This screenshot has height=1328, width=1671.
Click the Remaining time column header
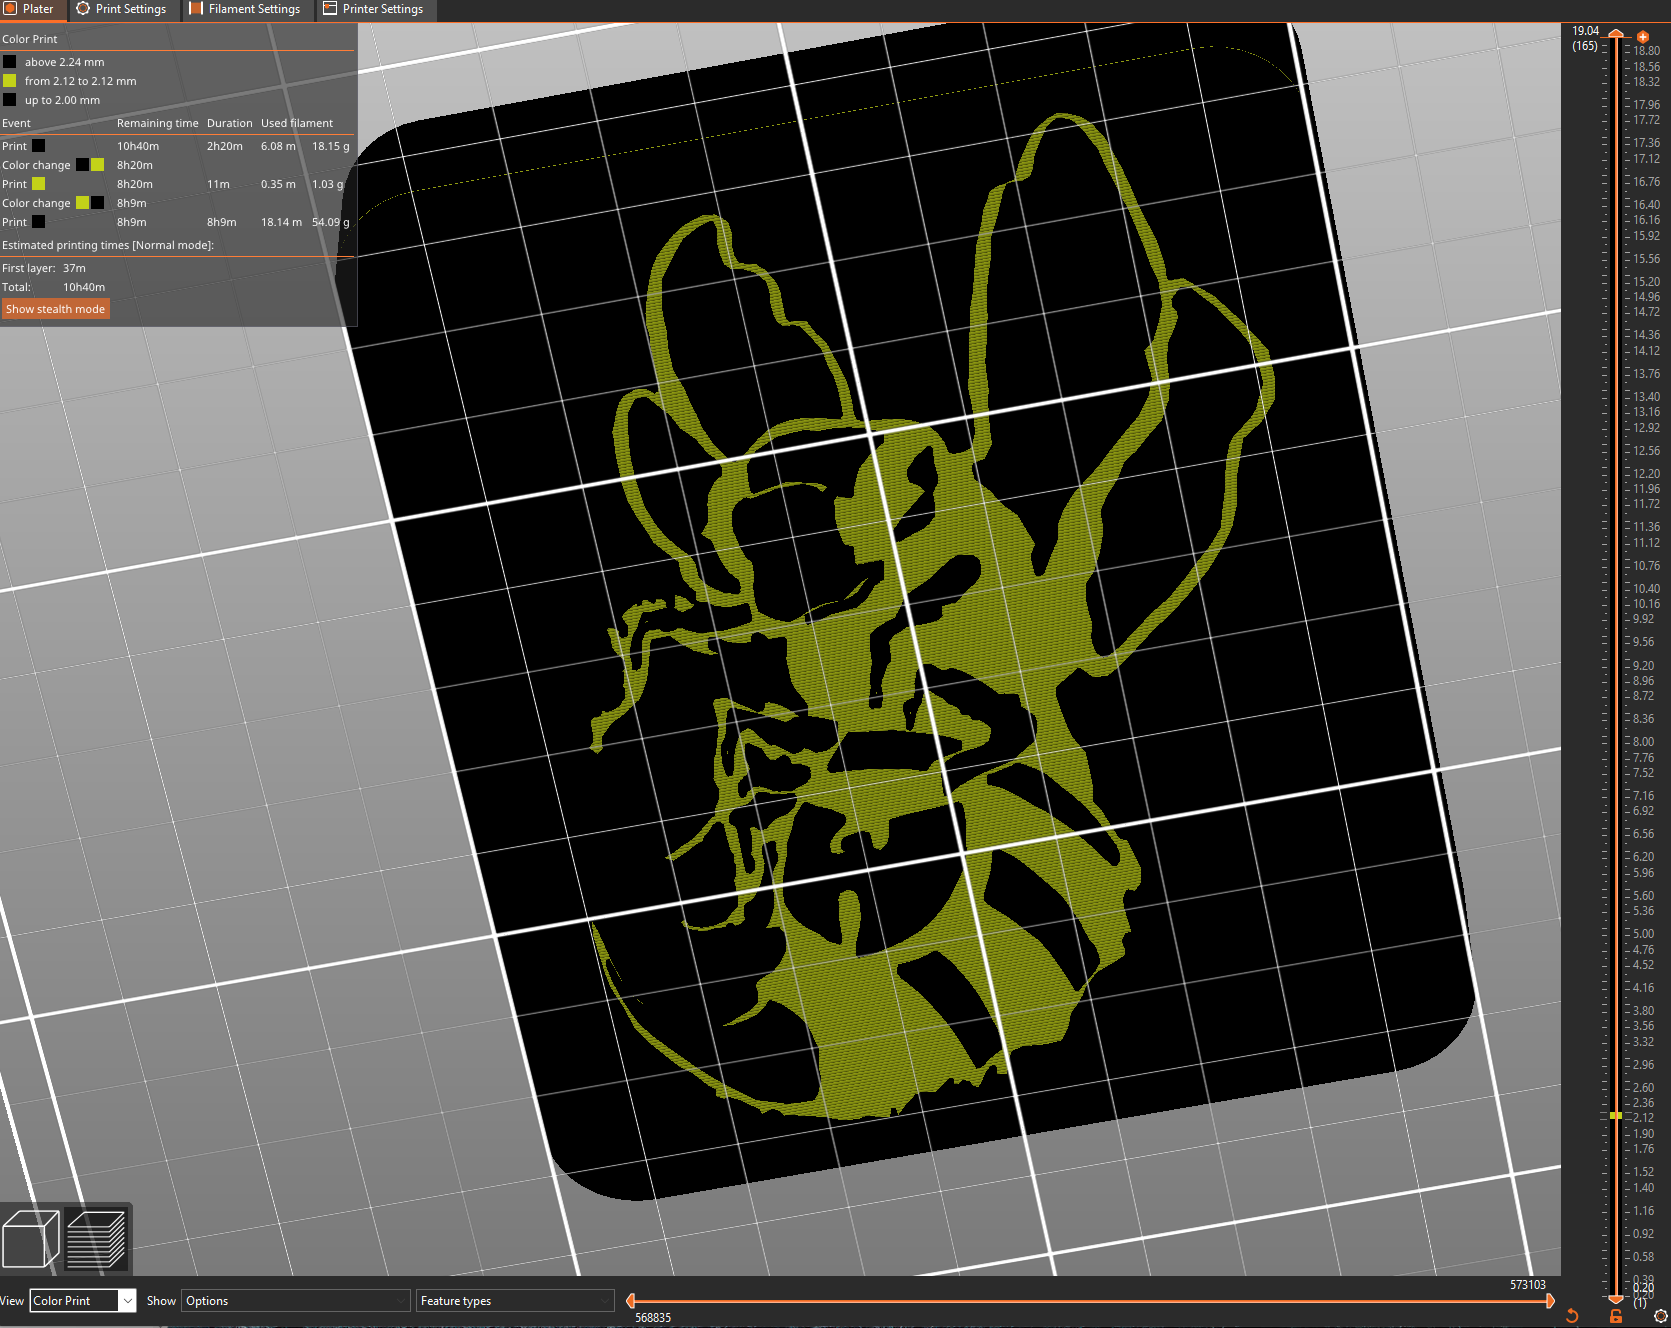click(x=158, y=123)
